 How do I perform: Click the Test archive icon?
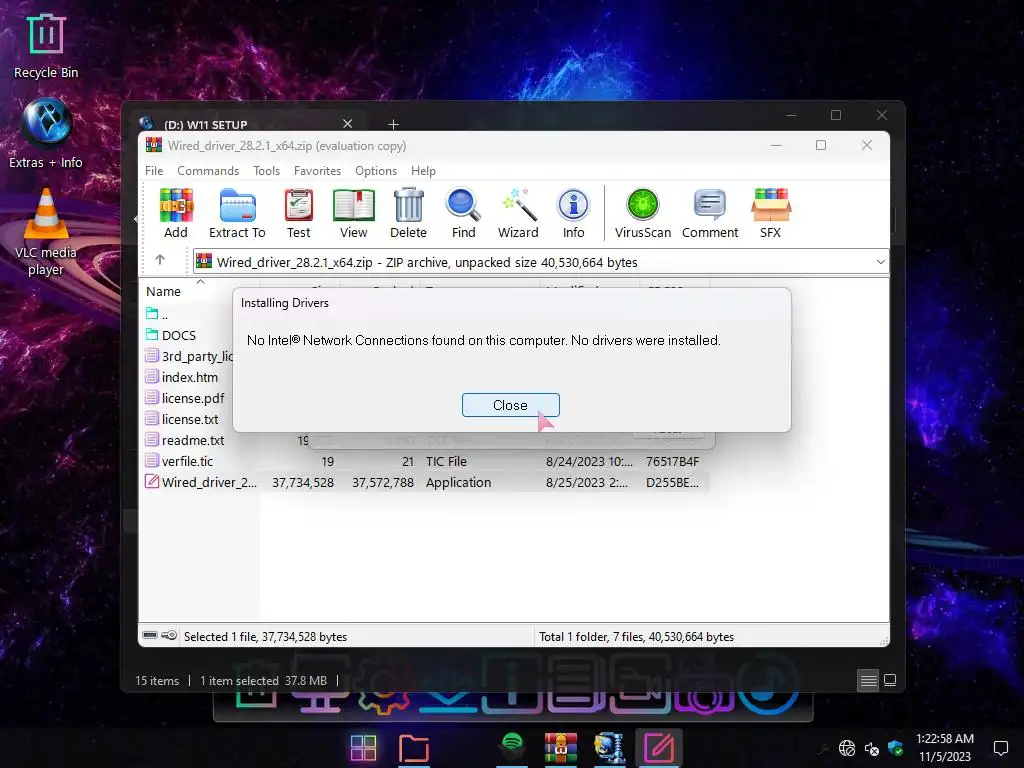coord(298,213)
